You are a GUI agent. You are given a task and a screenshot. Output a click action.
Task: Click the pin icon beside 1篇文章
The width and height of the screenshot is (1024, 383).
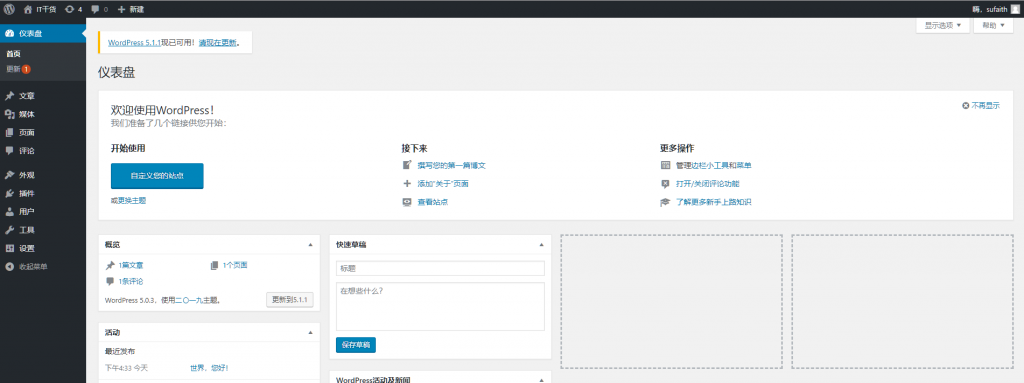[x=110, y=265]
